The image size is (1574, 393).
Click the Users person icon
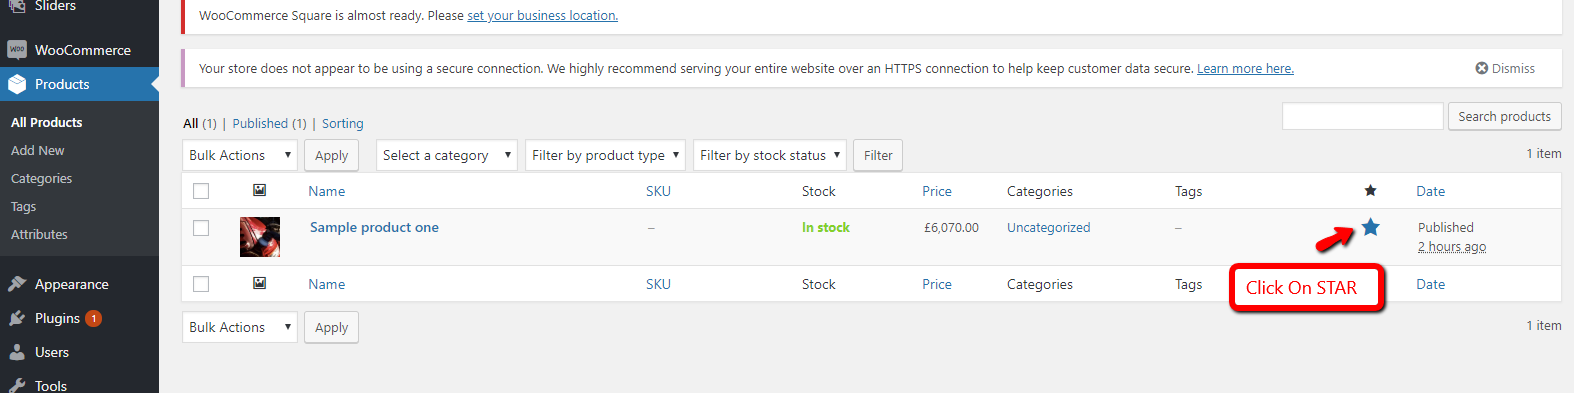(x=17, y=352)
